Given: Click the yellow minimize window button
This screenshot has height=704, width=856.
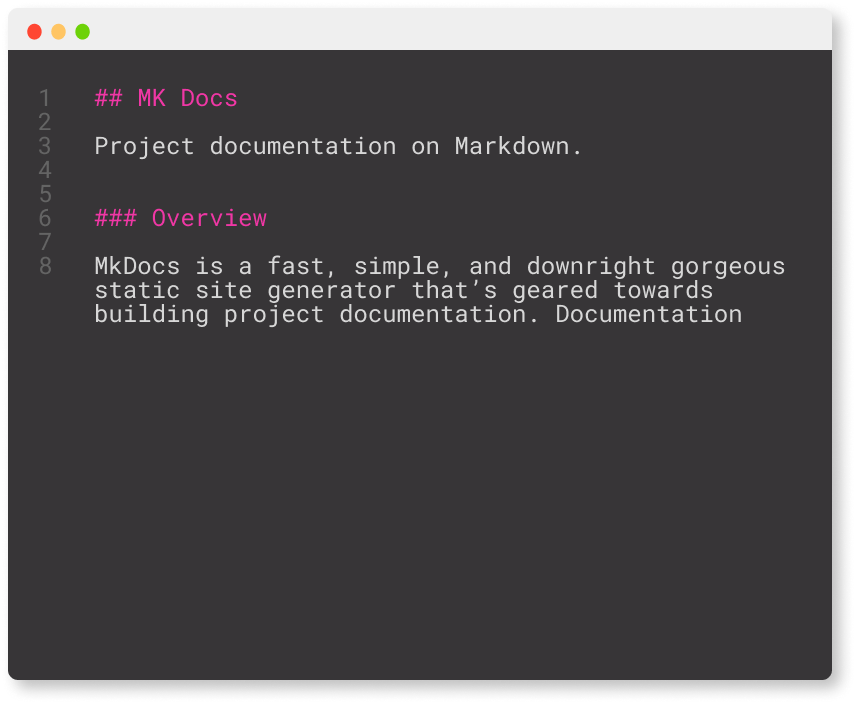Looking at the screenshot, I should coord(58,32).
